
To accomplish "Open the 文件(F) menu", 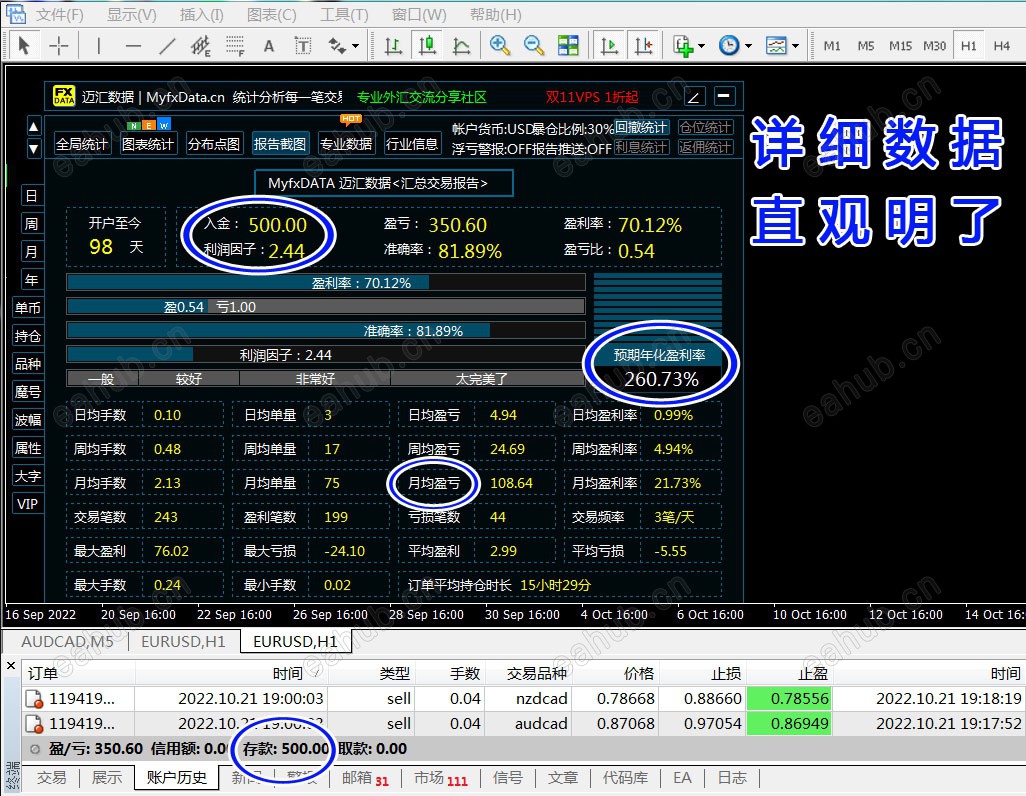I will tap(59, 14).
